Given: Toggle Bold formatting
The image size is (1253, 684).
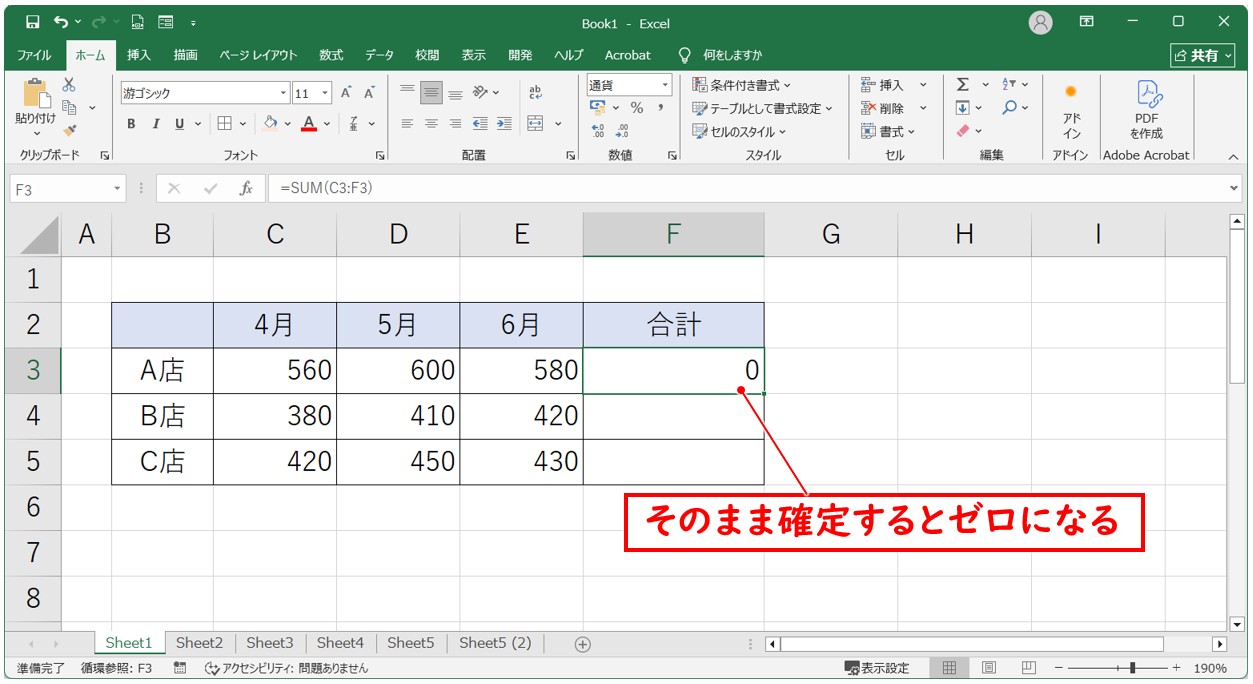Looking at the screenshot, I should click(x=131, y=124).
